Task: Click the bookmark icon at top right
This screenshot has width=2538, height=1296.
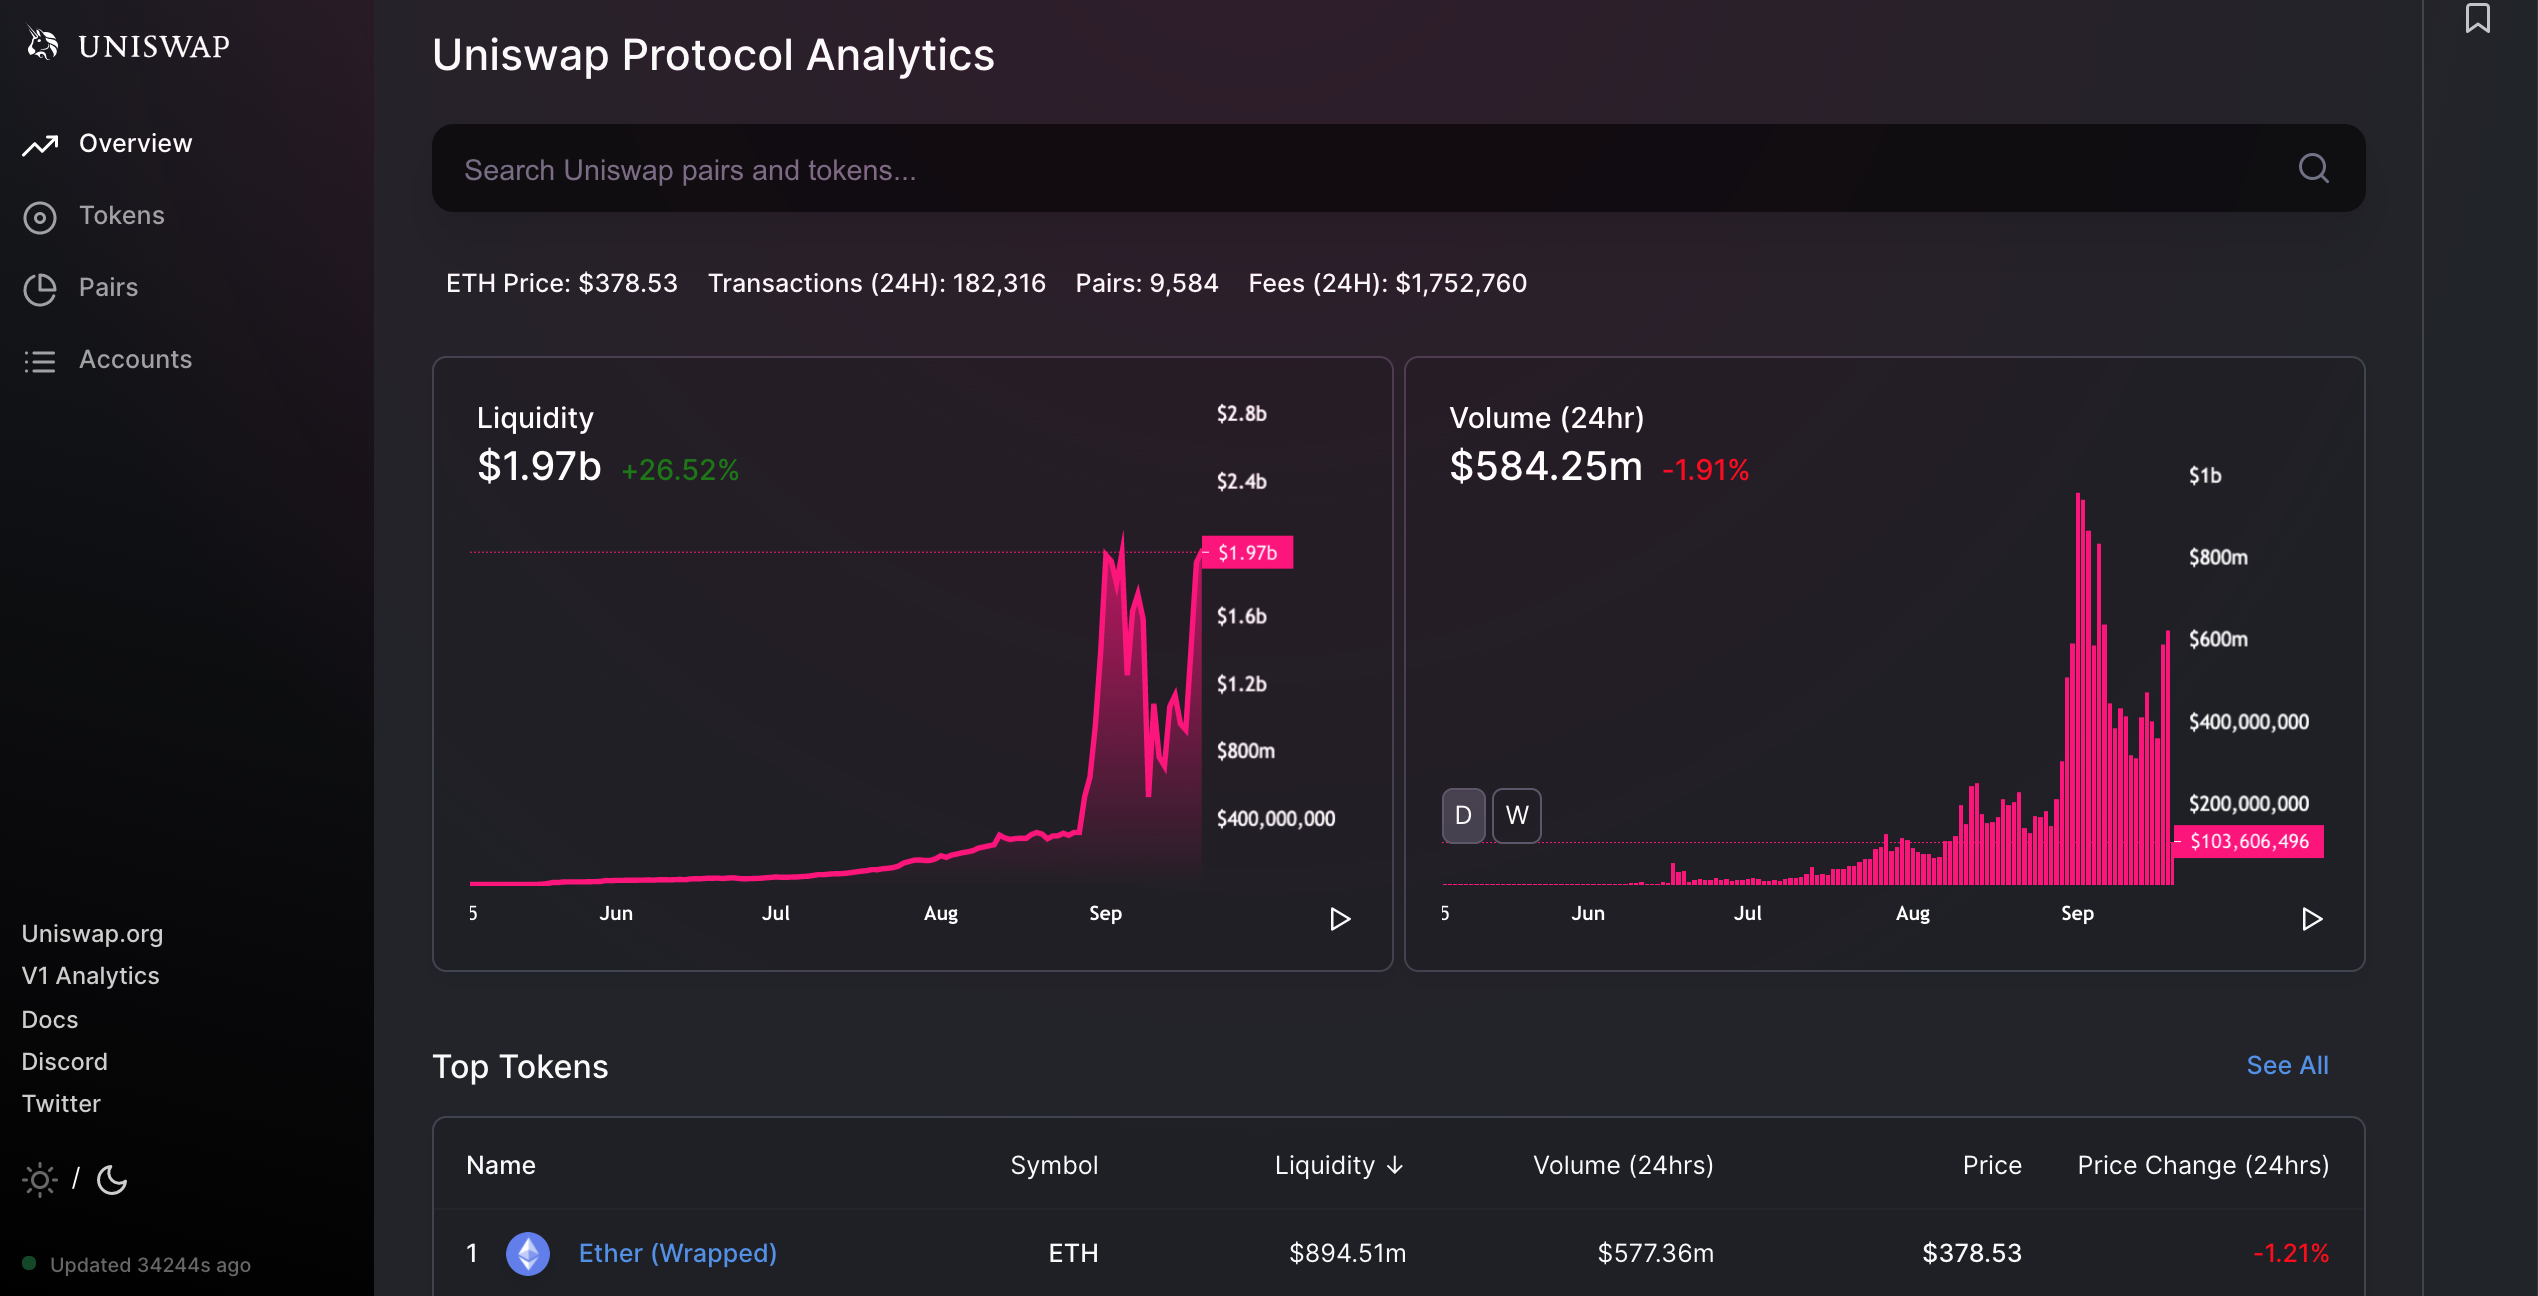Action: [2477, 17]
